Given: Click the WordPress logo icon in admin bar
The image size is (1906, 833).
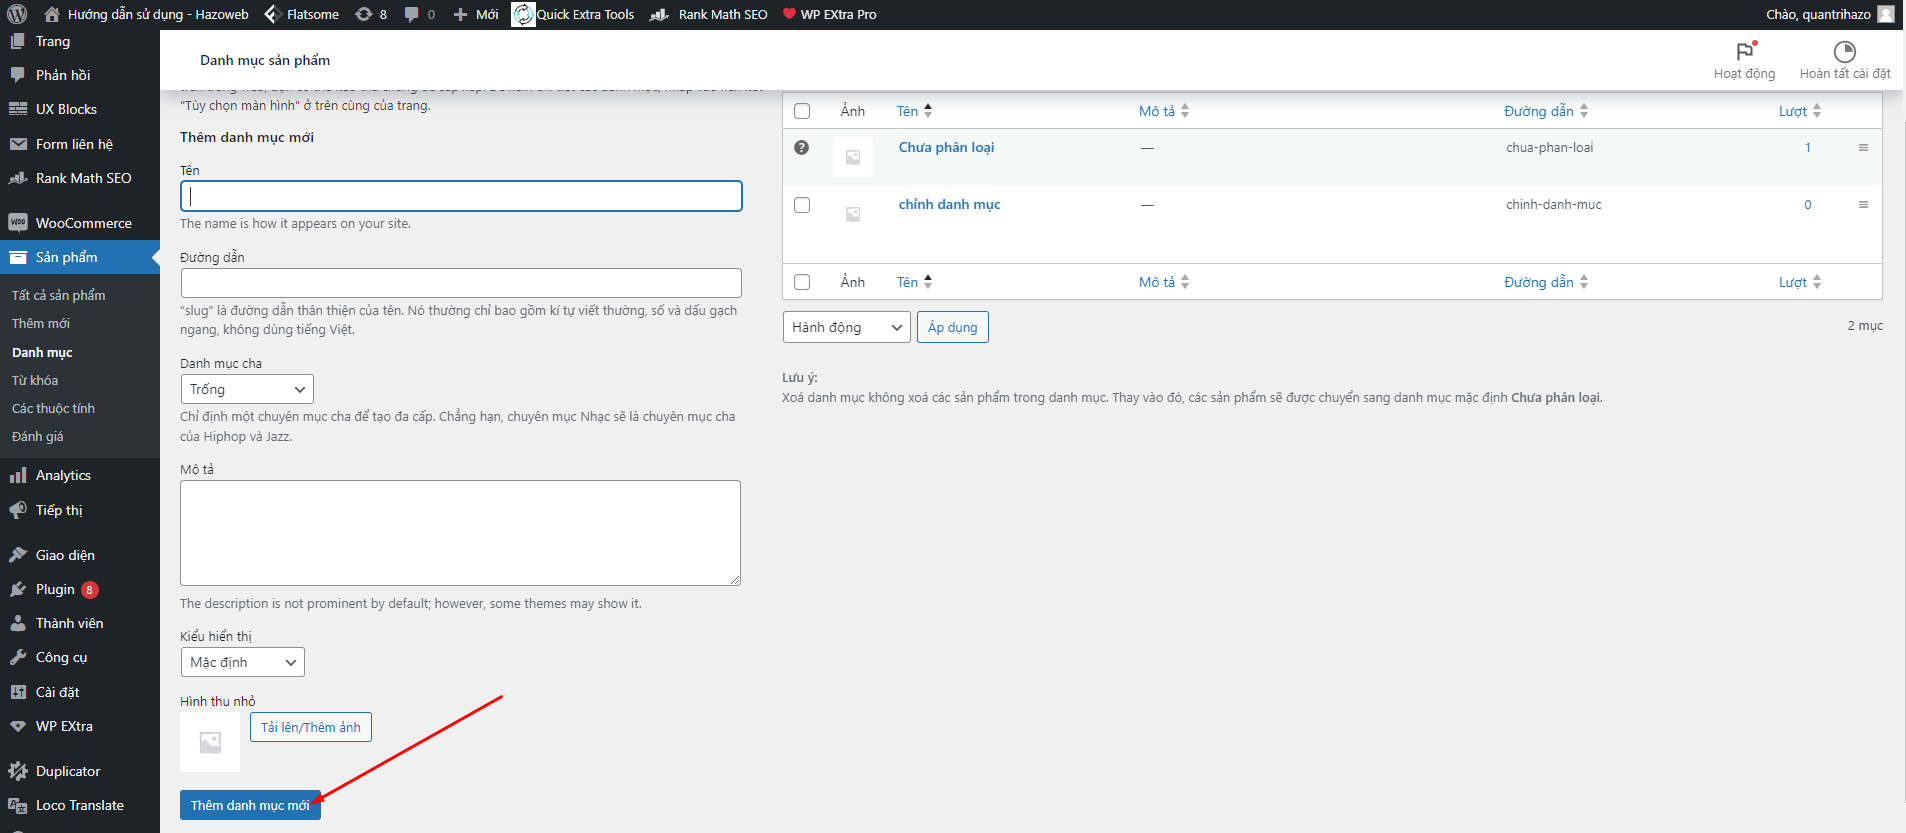Looking at the screenshot, I should [17, 14].
